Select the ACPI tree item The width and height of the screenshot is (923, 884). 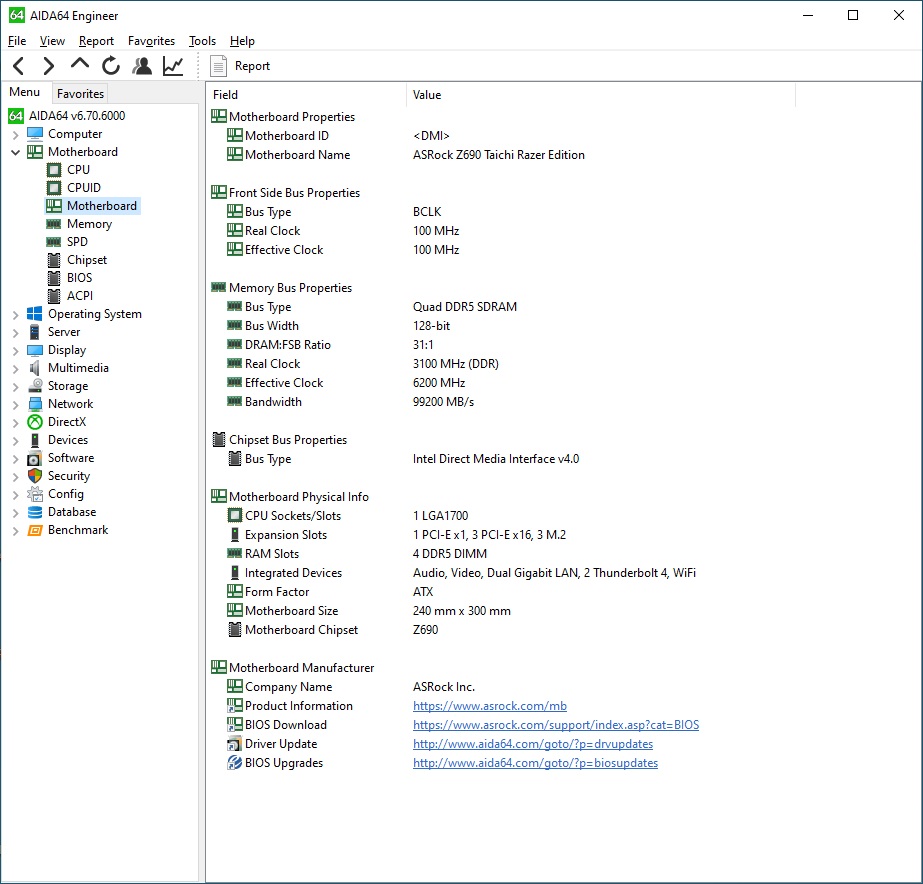79,296
